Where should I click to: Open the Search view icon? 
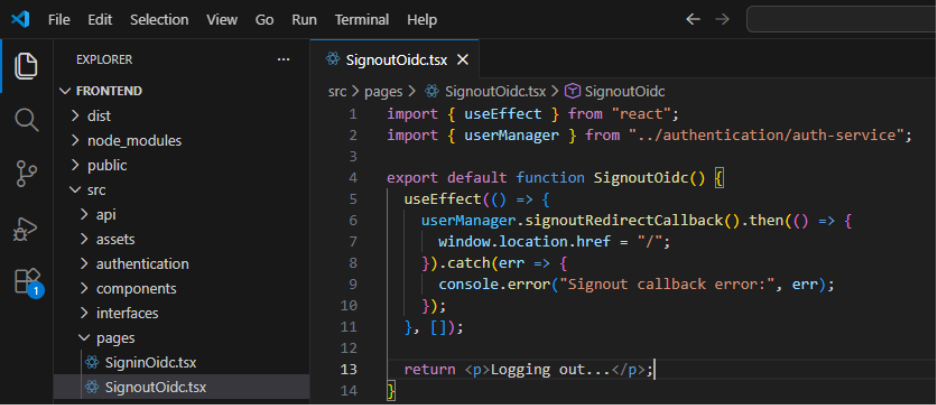point(27,121)
